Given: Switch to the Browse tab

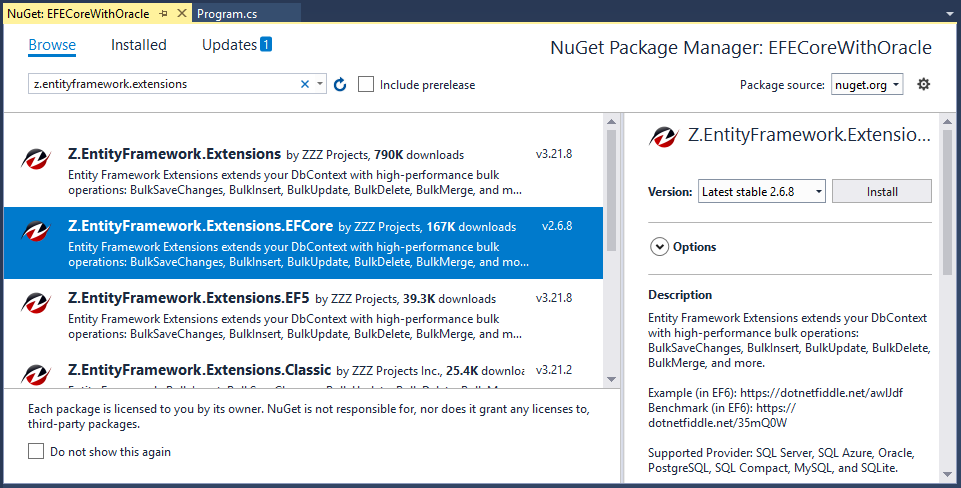Looking at the screenshot, I should [x=52, y=45].
